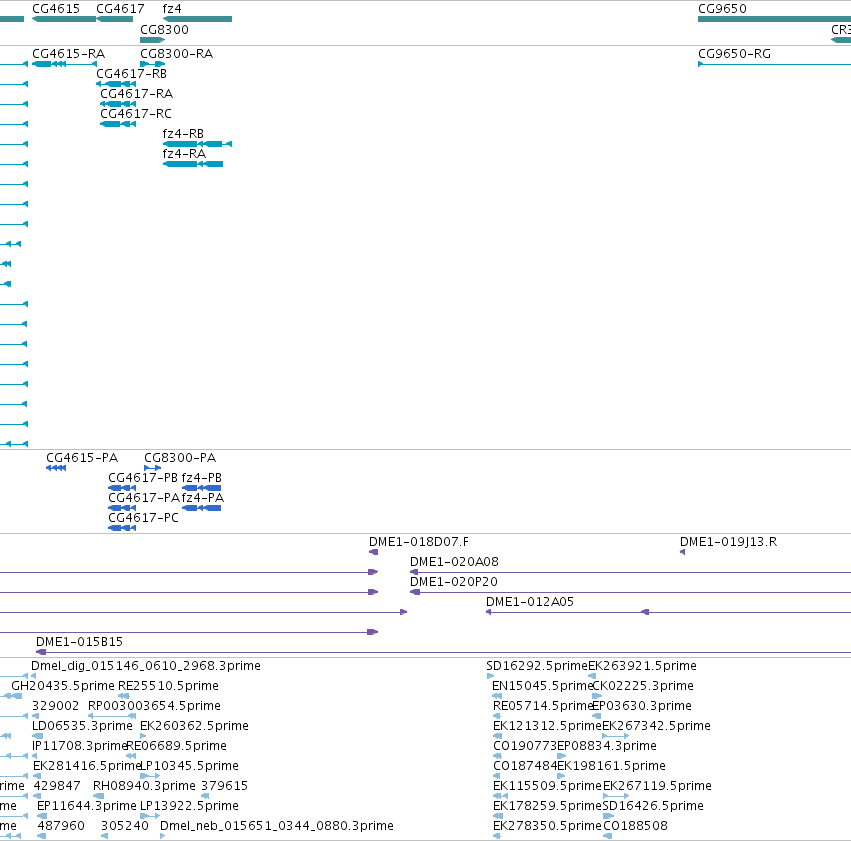Click the EK267342.5prime EST label
Viewport: 851px width, 841px height.
pyautogui.click(x=657, y=726)
